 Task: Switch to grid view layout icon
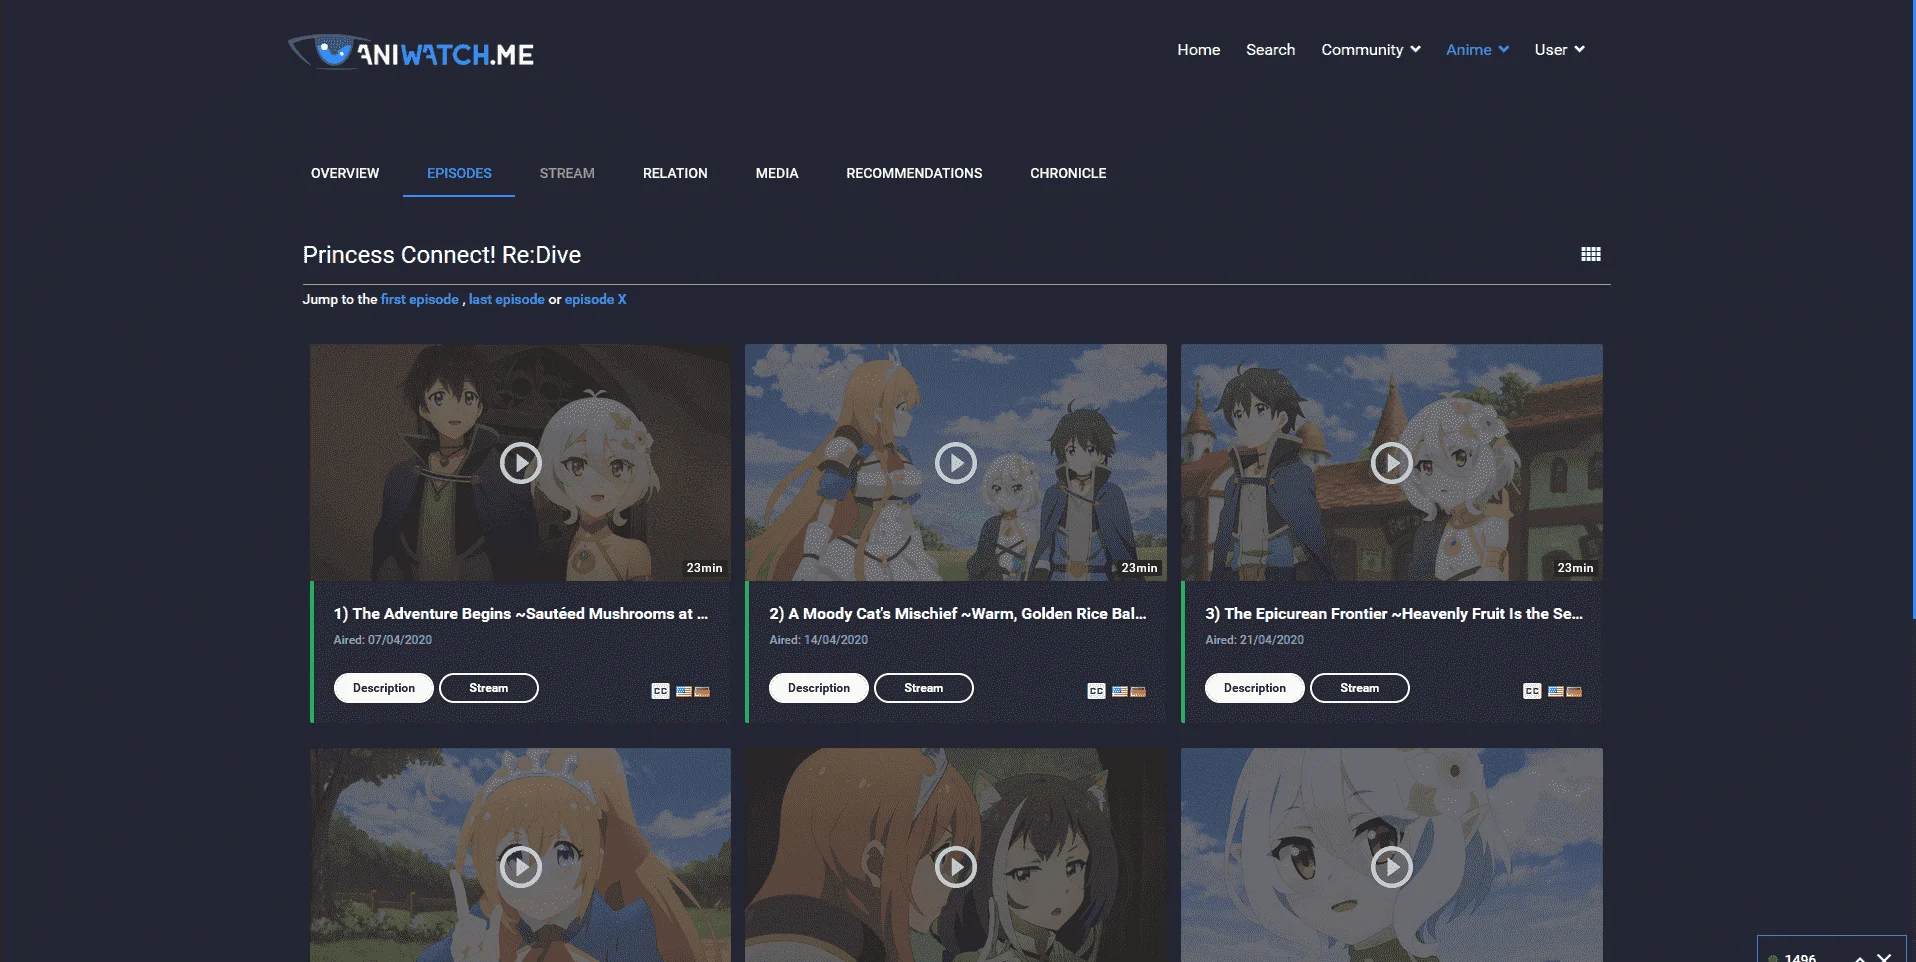coord(1591,254)
